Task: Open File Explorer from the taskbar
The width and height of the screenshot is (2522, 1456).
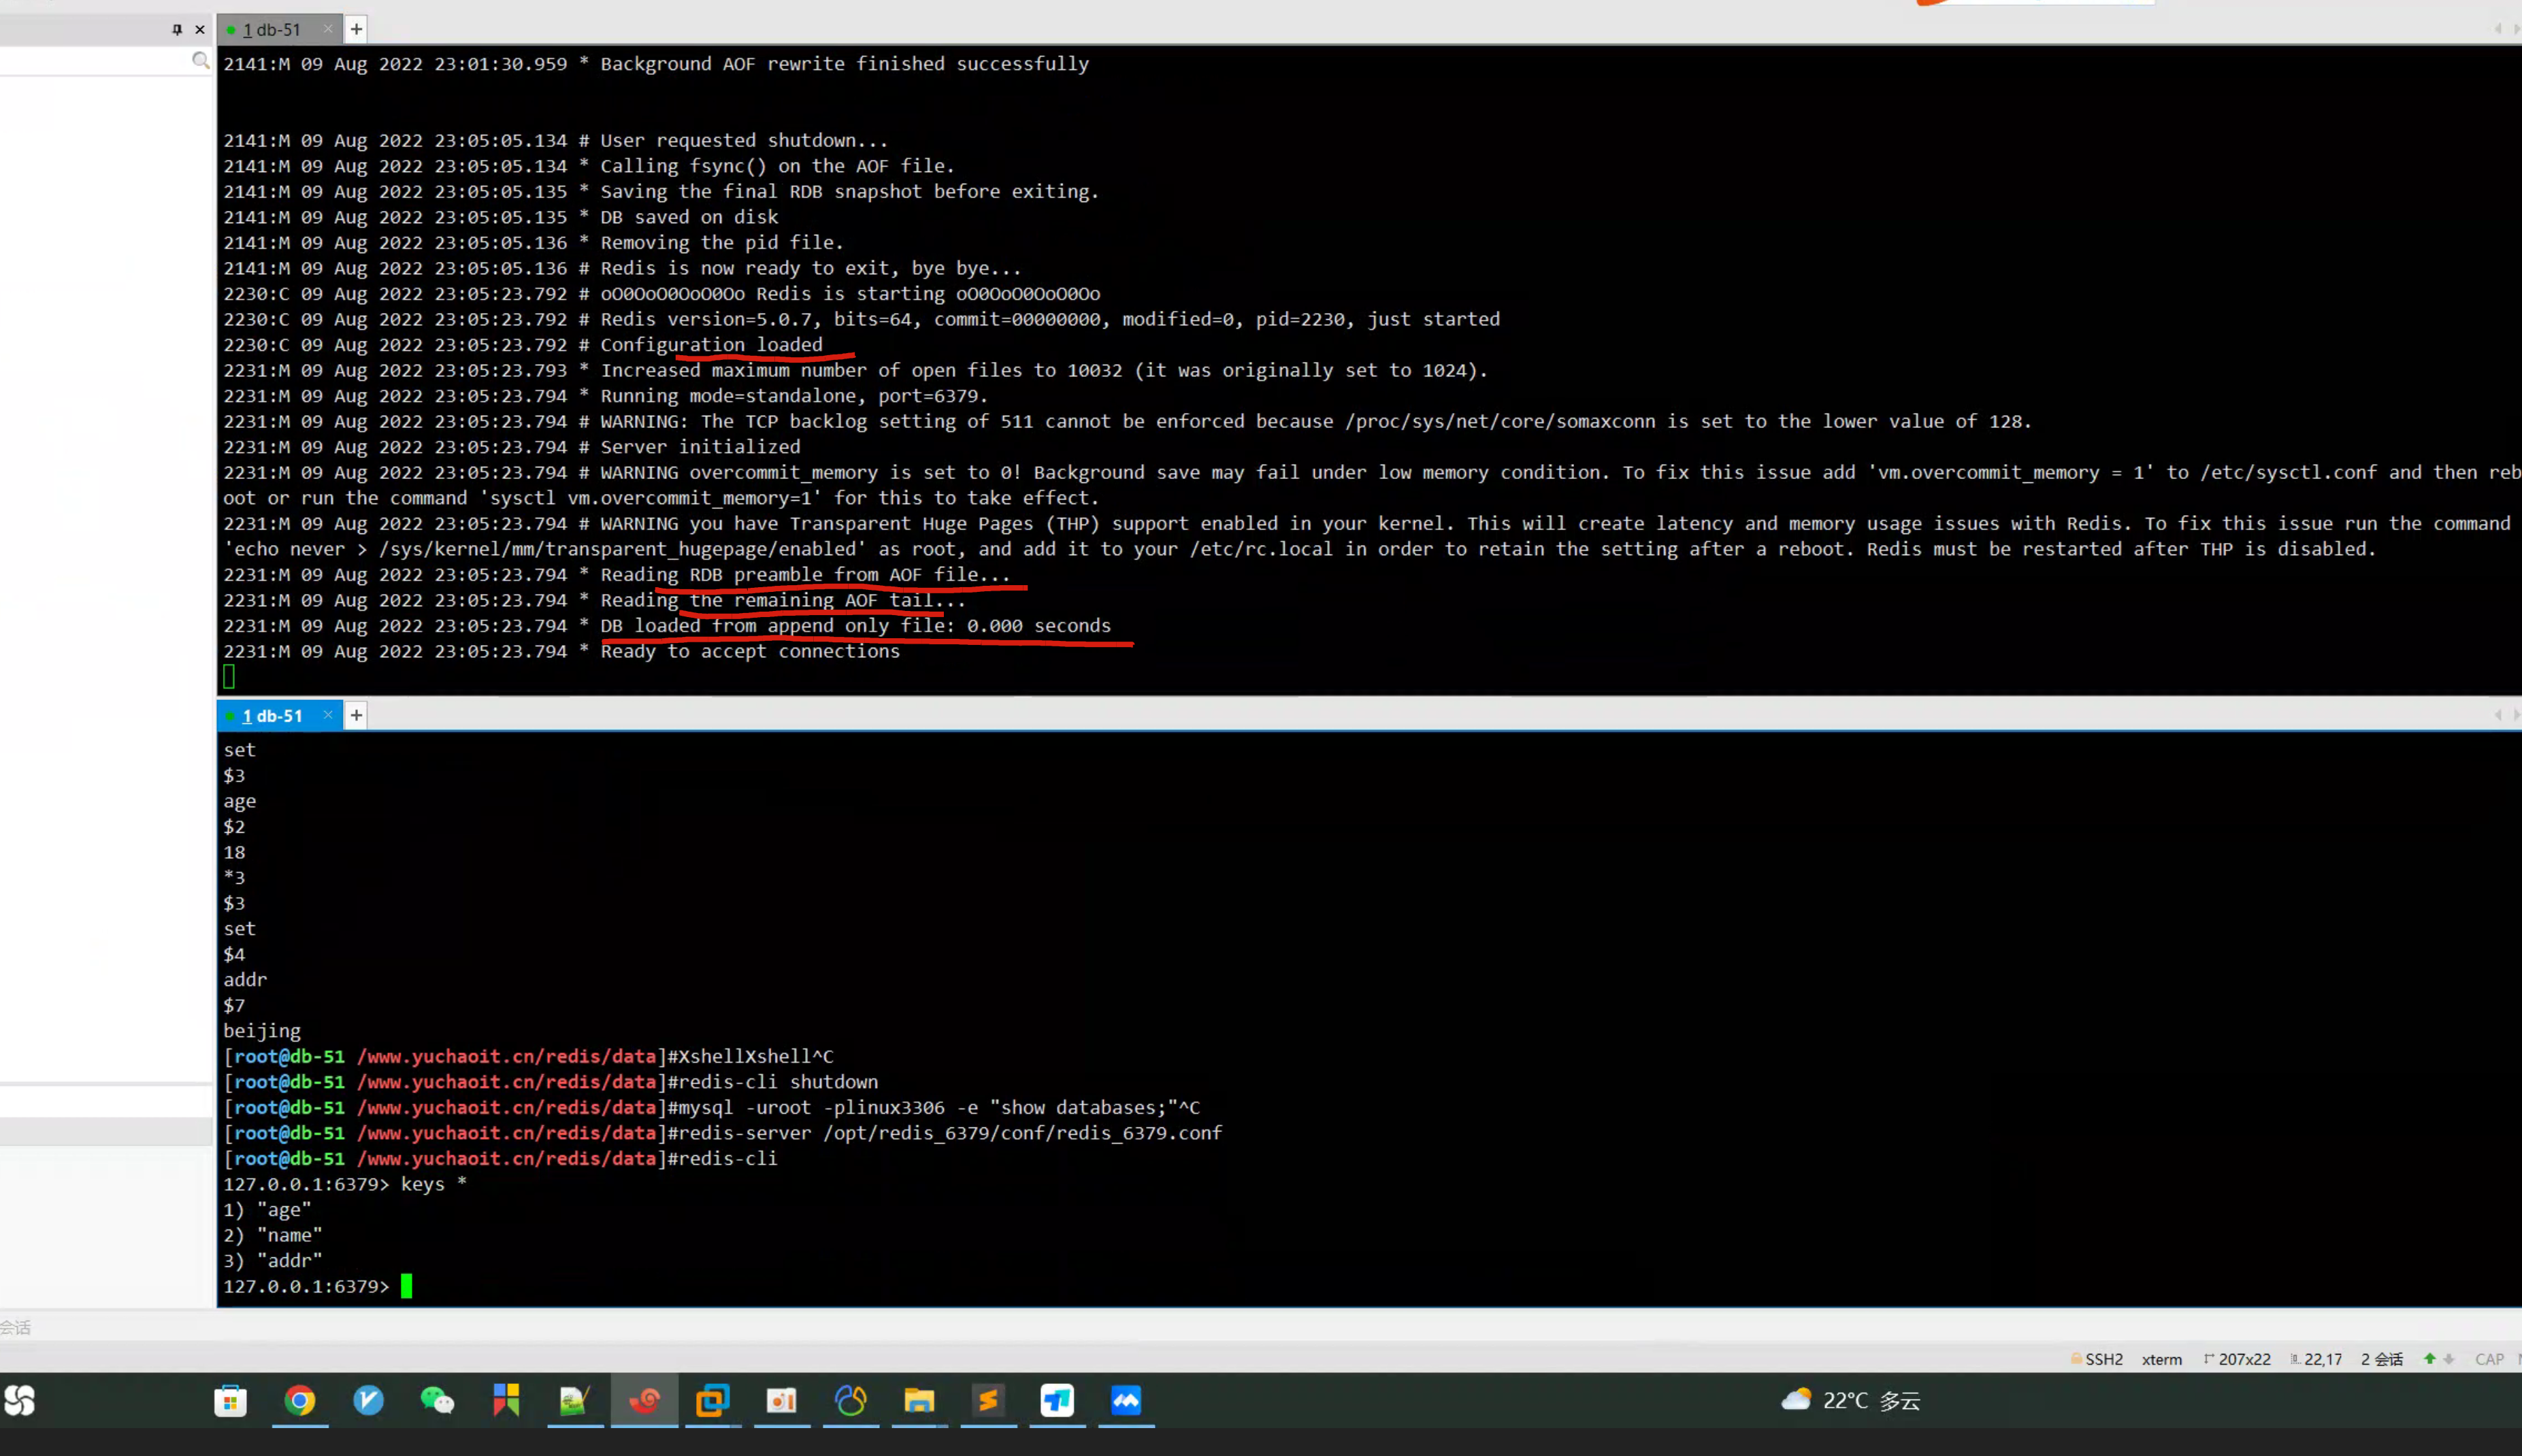Action: pos(919,1400)
